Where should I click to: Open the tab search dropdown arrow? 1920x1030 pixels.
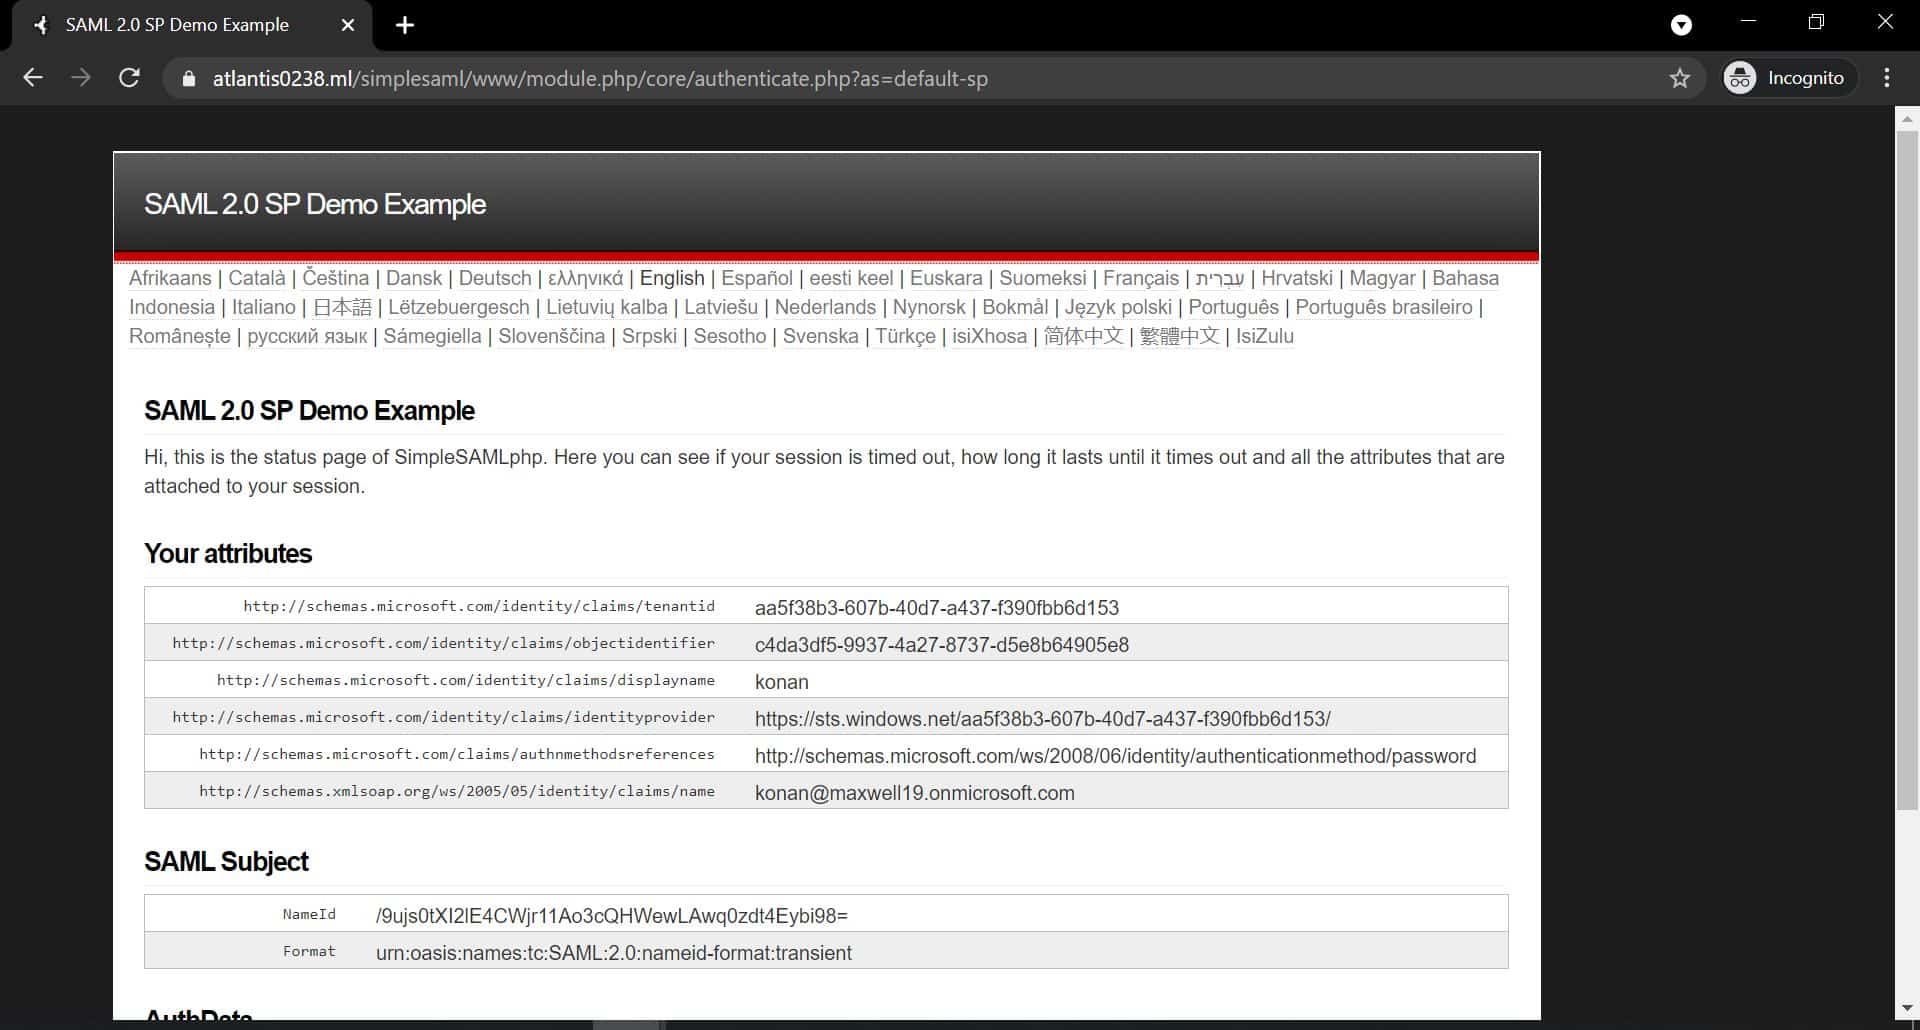point(1682,25)
